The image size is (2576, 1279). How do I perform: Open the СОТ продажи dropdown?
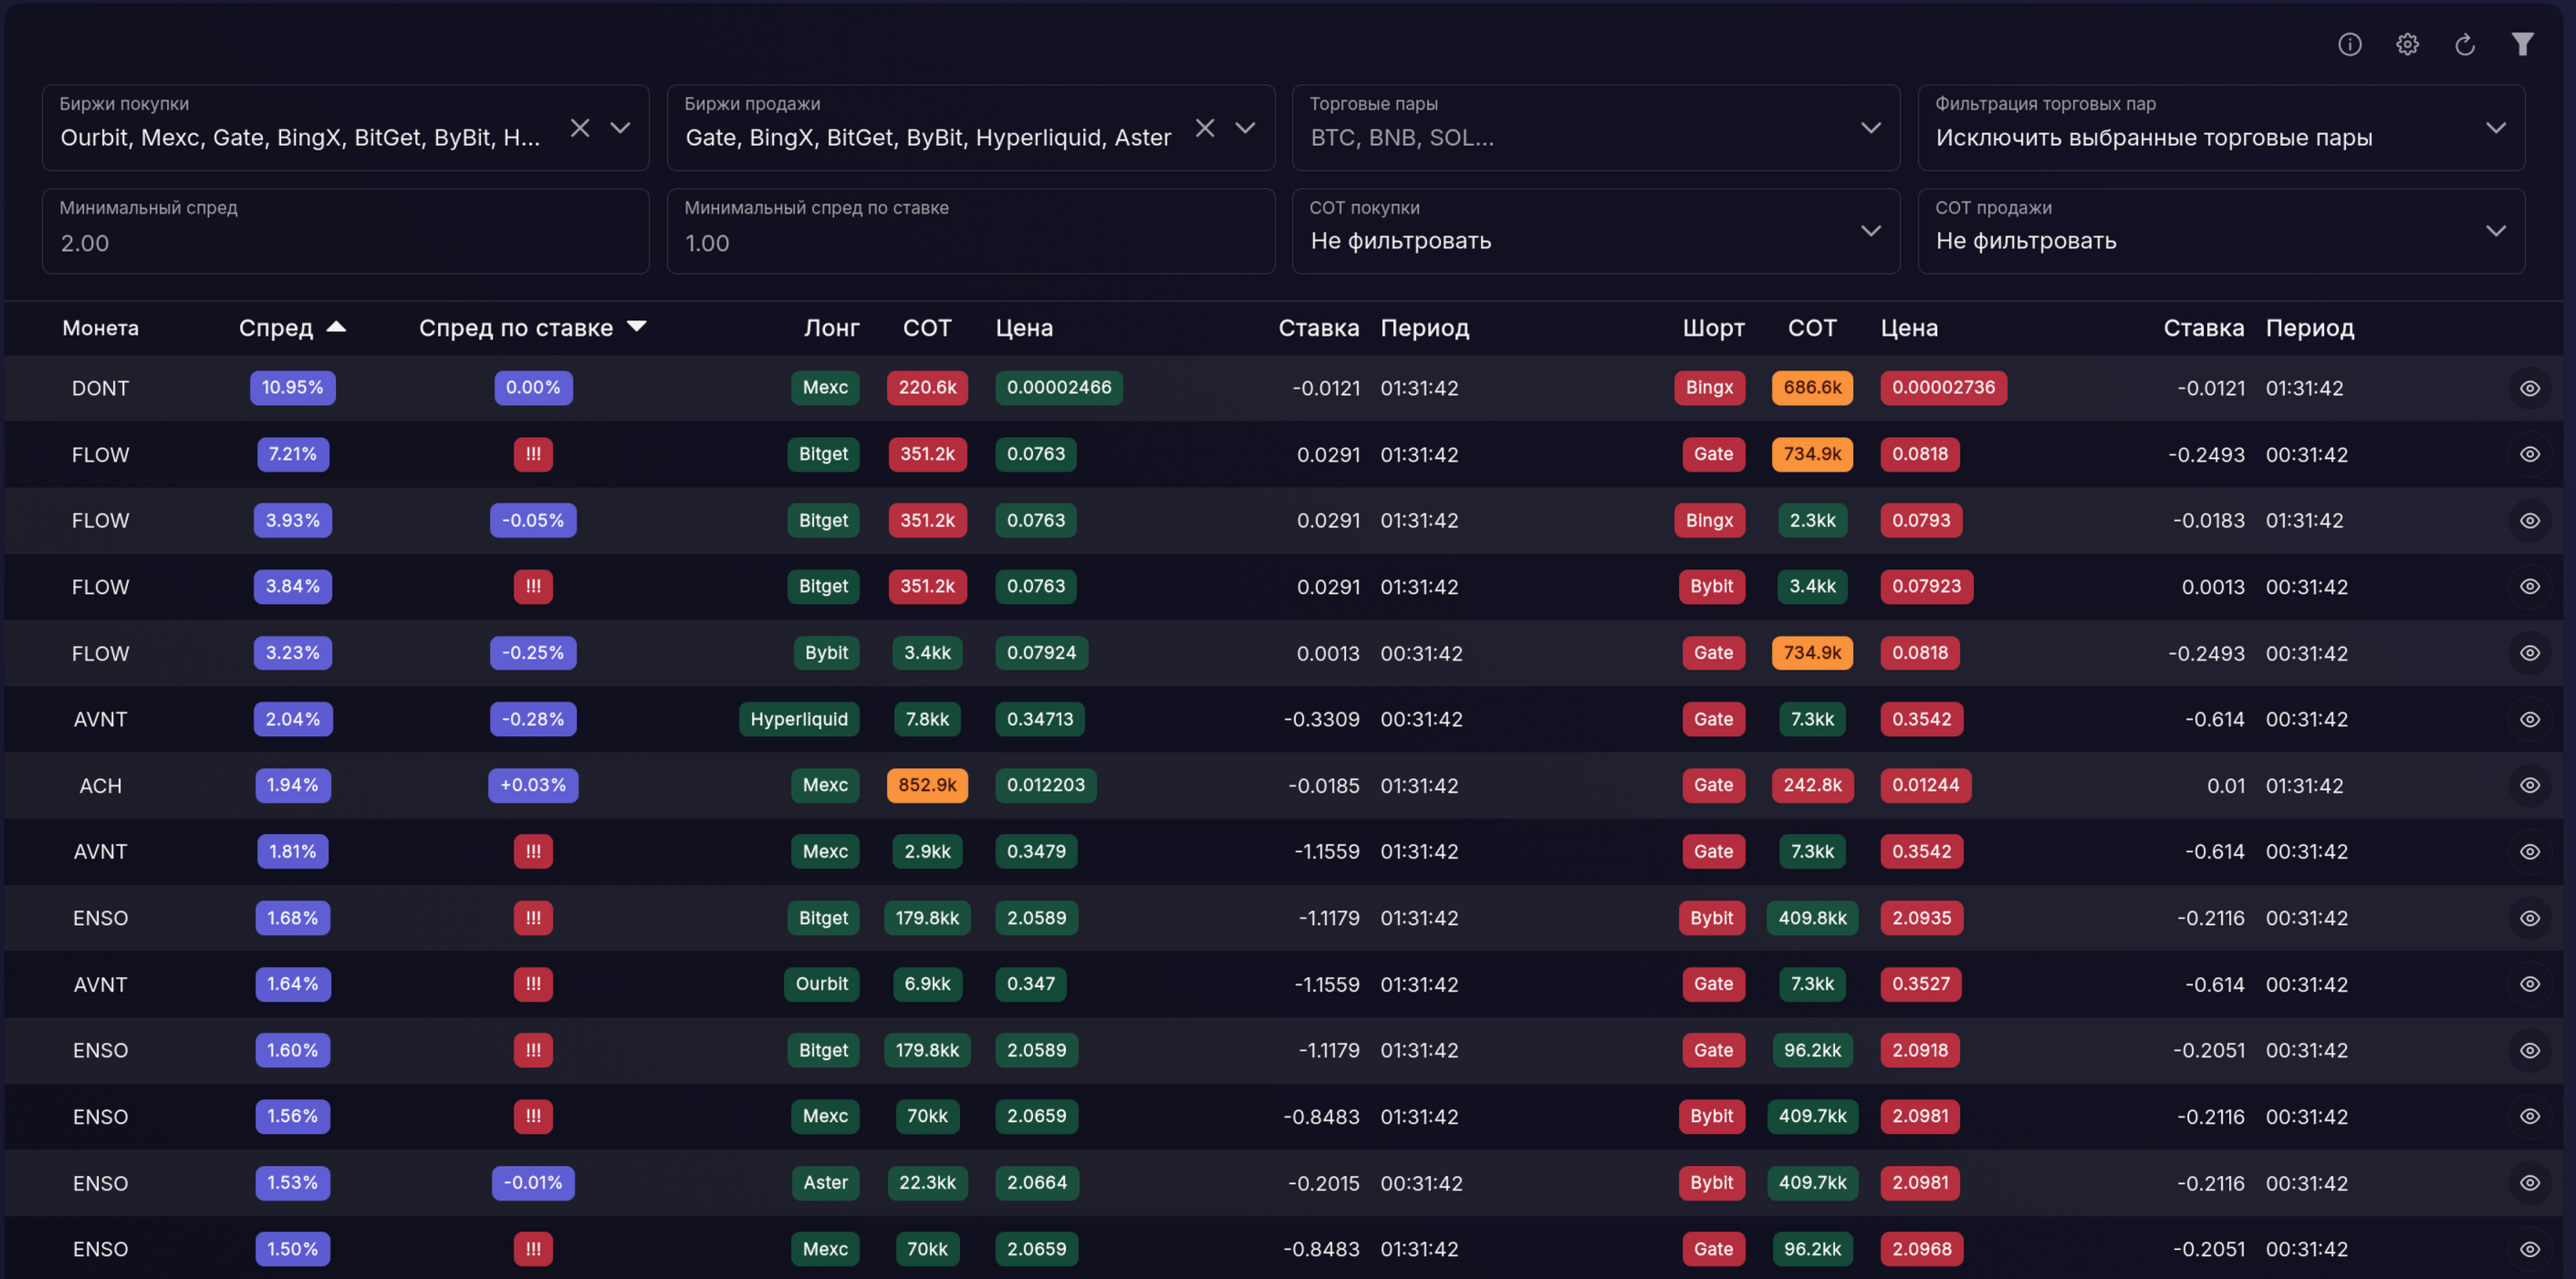[x=2221, y=231]
